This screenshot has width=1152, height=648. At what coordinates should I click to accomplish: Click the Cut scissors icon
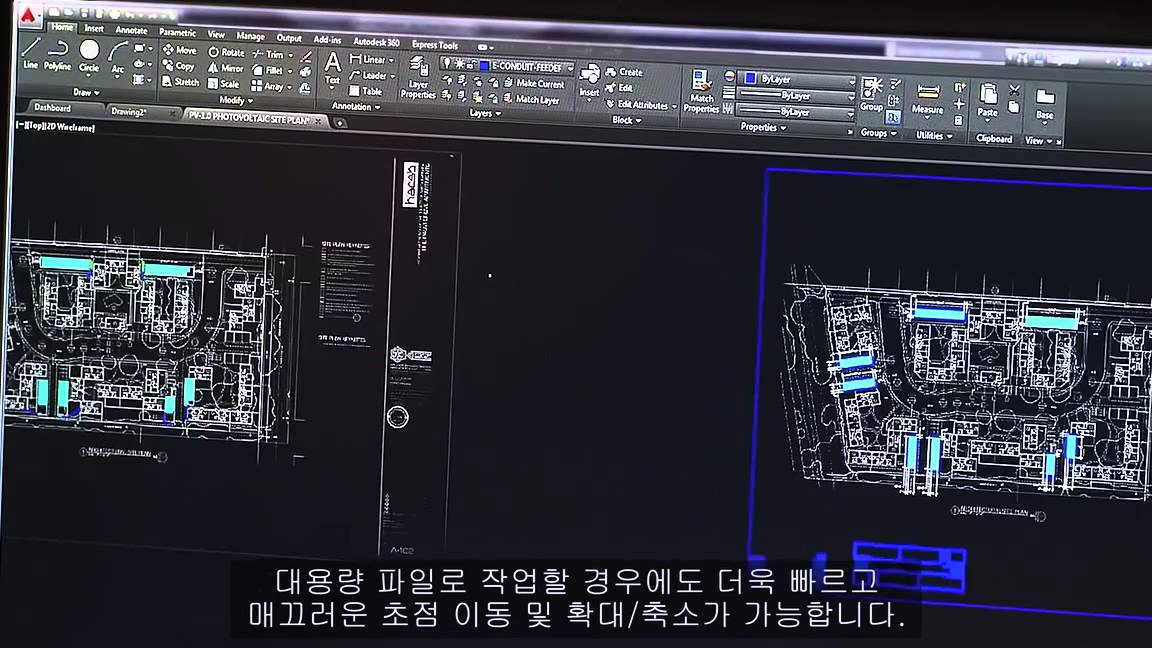[1015, 90]
